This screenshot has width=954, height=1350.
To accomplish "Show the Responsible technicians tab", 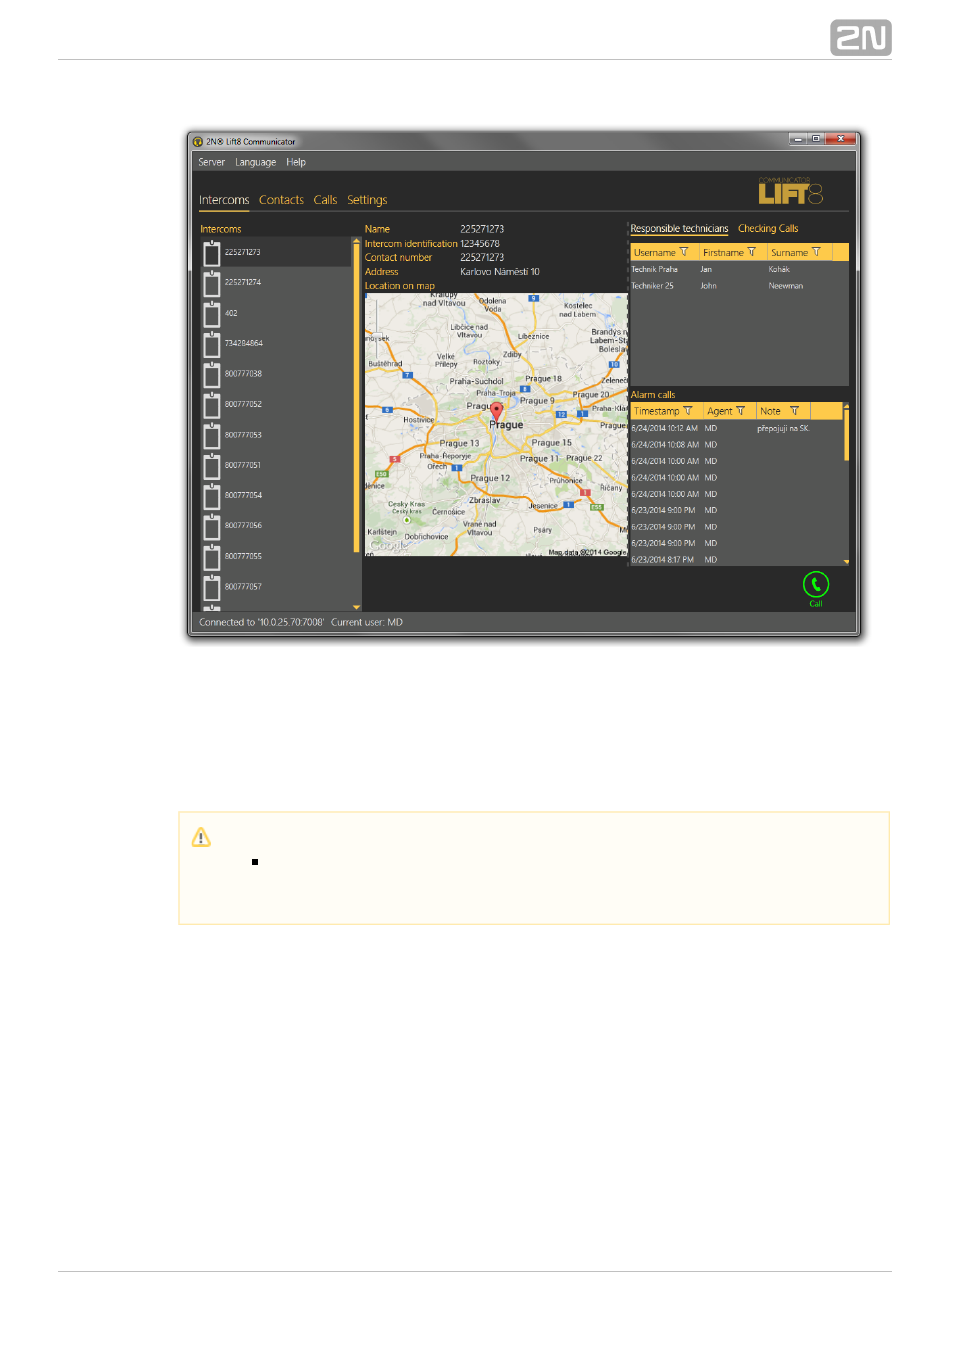I will [x=679, y=229].
